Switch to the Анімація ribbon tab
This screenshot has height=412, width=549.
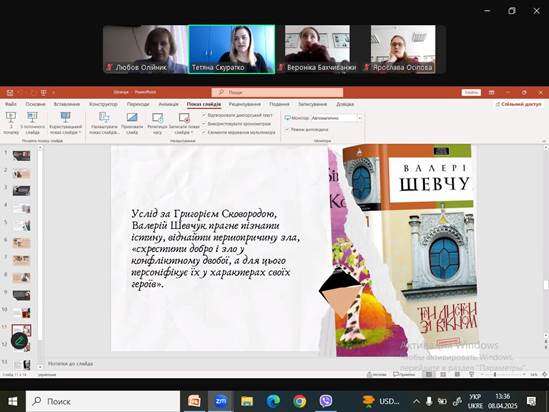click(168, 104)
